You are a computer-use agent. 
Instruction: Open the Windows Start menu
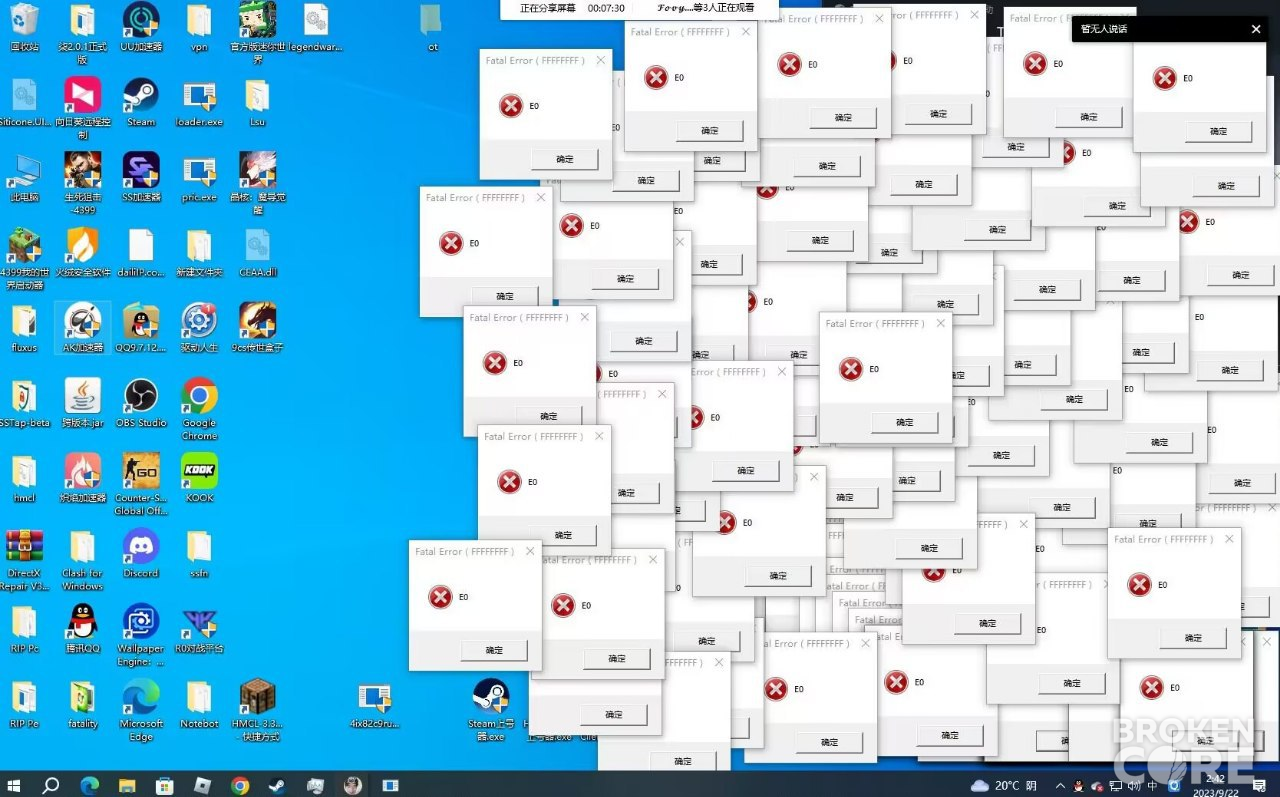pos(14,785)
